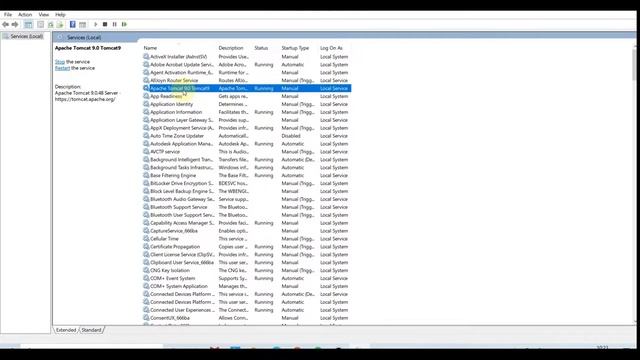The width and height of the screenshot is (640, 360).
Task: Select the Block Level Backup Engine row
Action: [247, 191]
